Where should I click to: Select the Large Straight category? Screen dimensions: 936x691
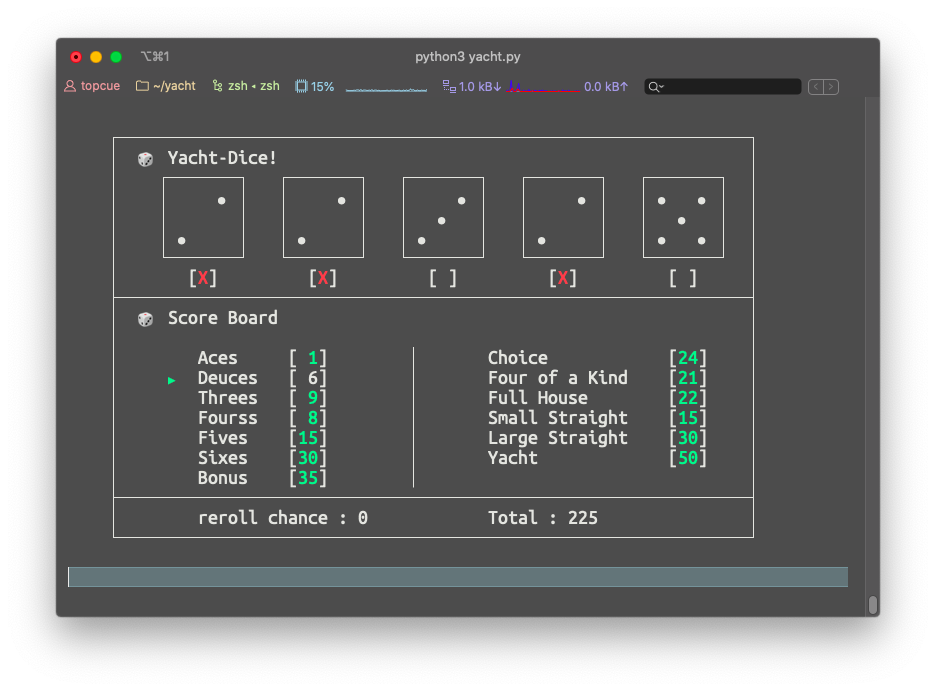(598, 438)
